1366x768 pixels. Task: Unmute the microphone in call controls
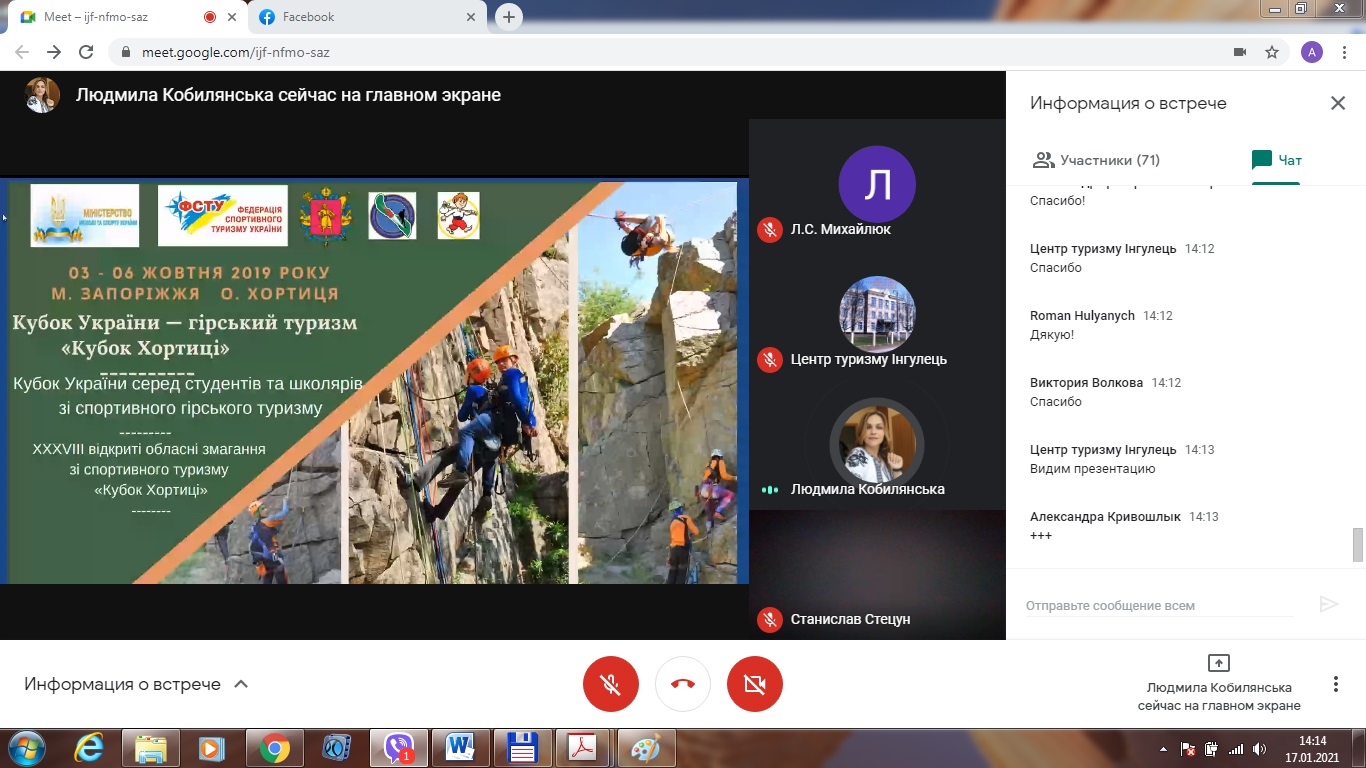[x=611, y=684]
